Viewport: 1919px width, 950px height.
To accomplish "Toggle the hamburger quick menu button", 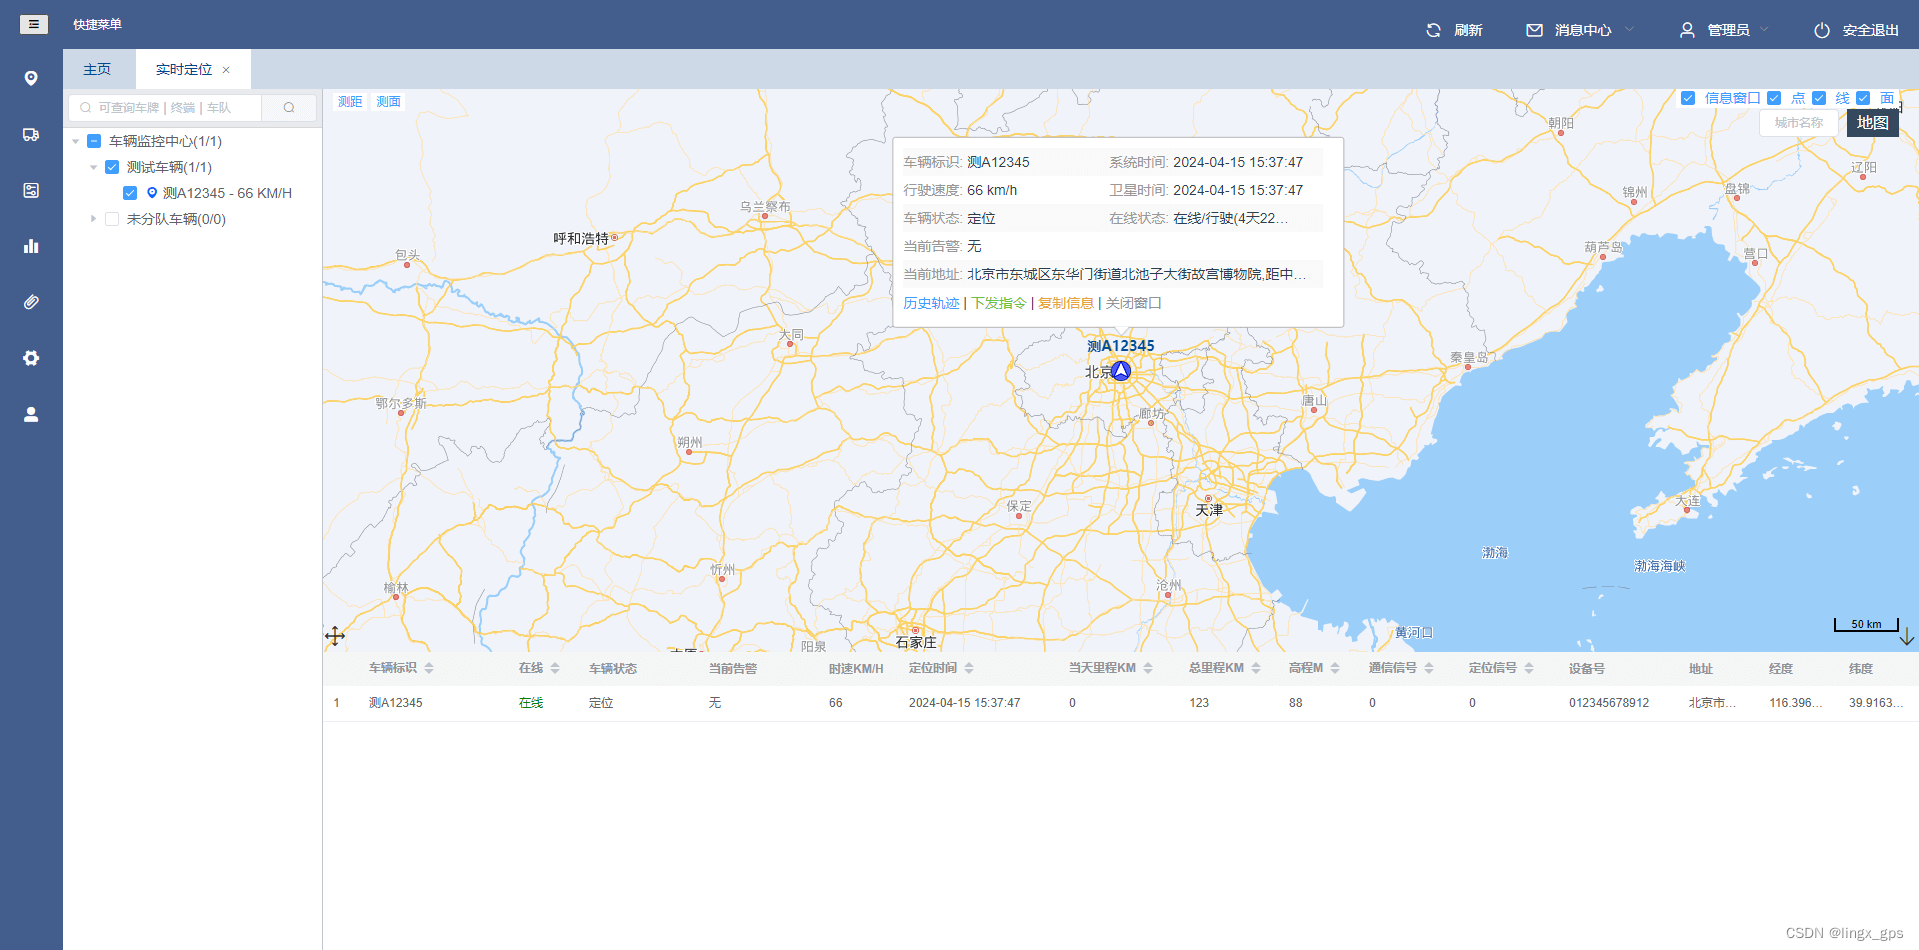I will coord(33,24).
